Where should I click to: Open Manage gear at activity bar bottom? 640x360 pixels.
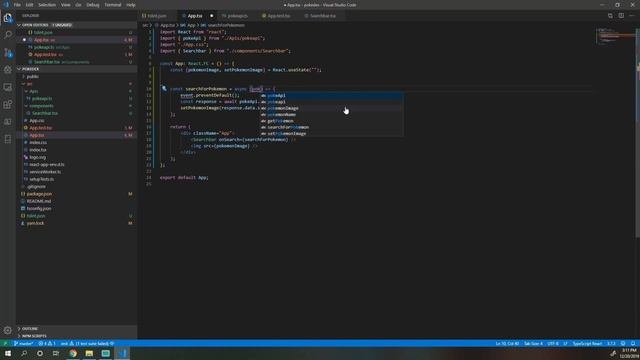[x=8, y=330]
